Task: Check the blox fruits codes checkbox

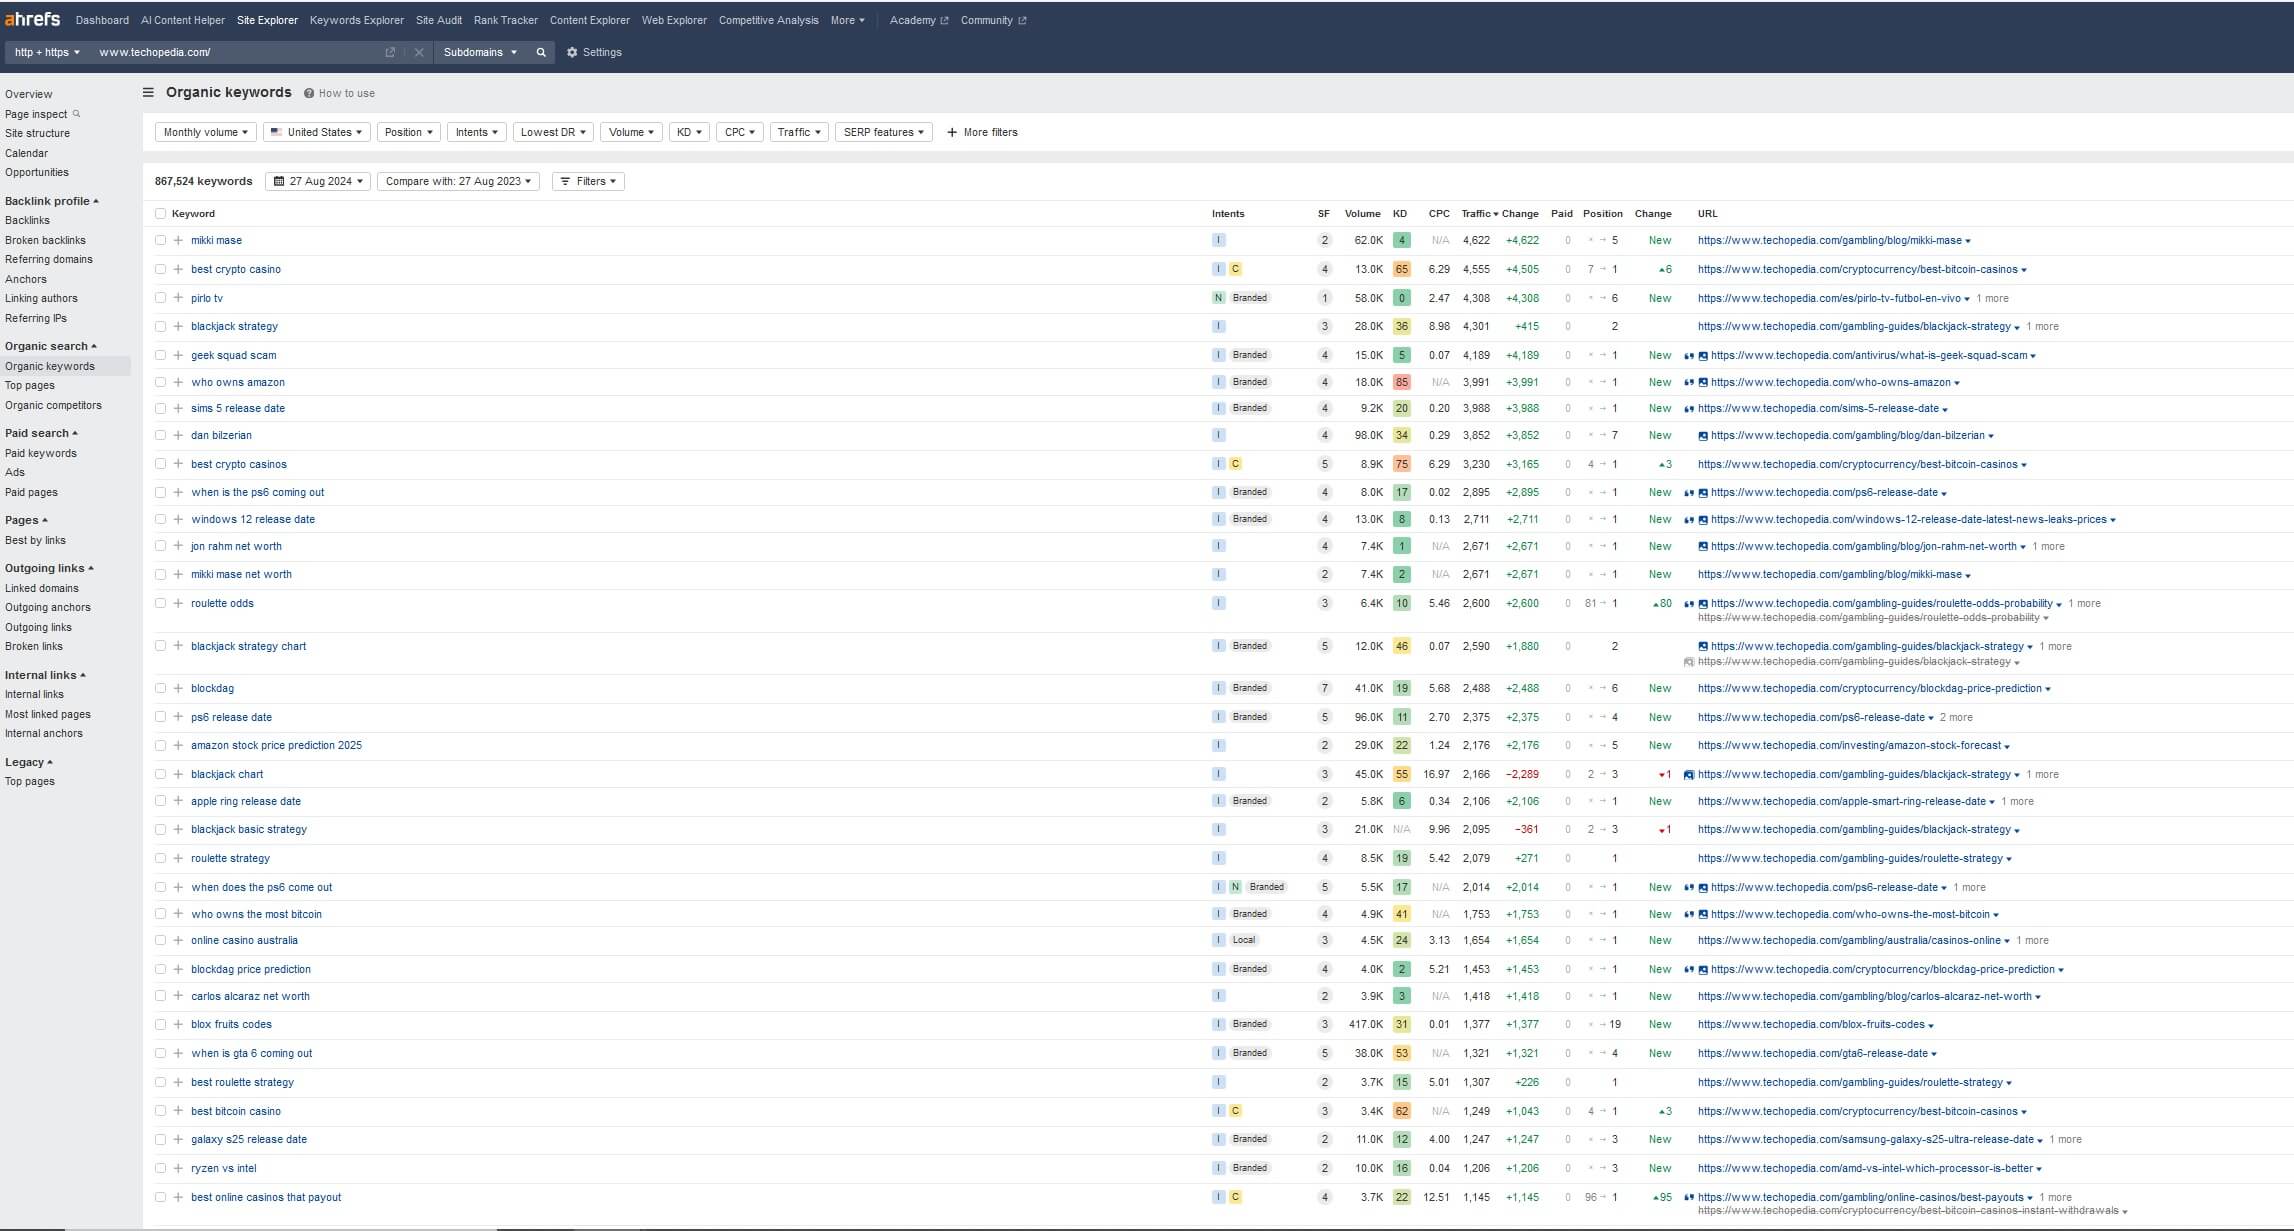Action: point(160,1024)
